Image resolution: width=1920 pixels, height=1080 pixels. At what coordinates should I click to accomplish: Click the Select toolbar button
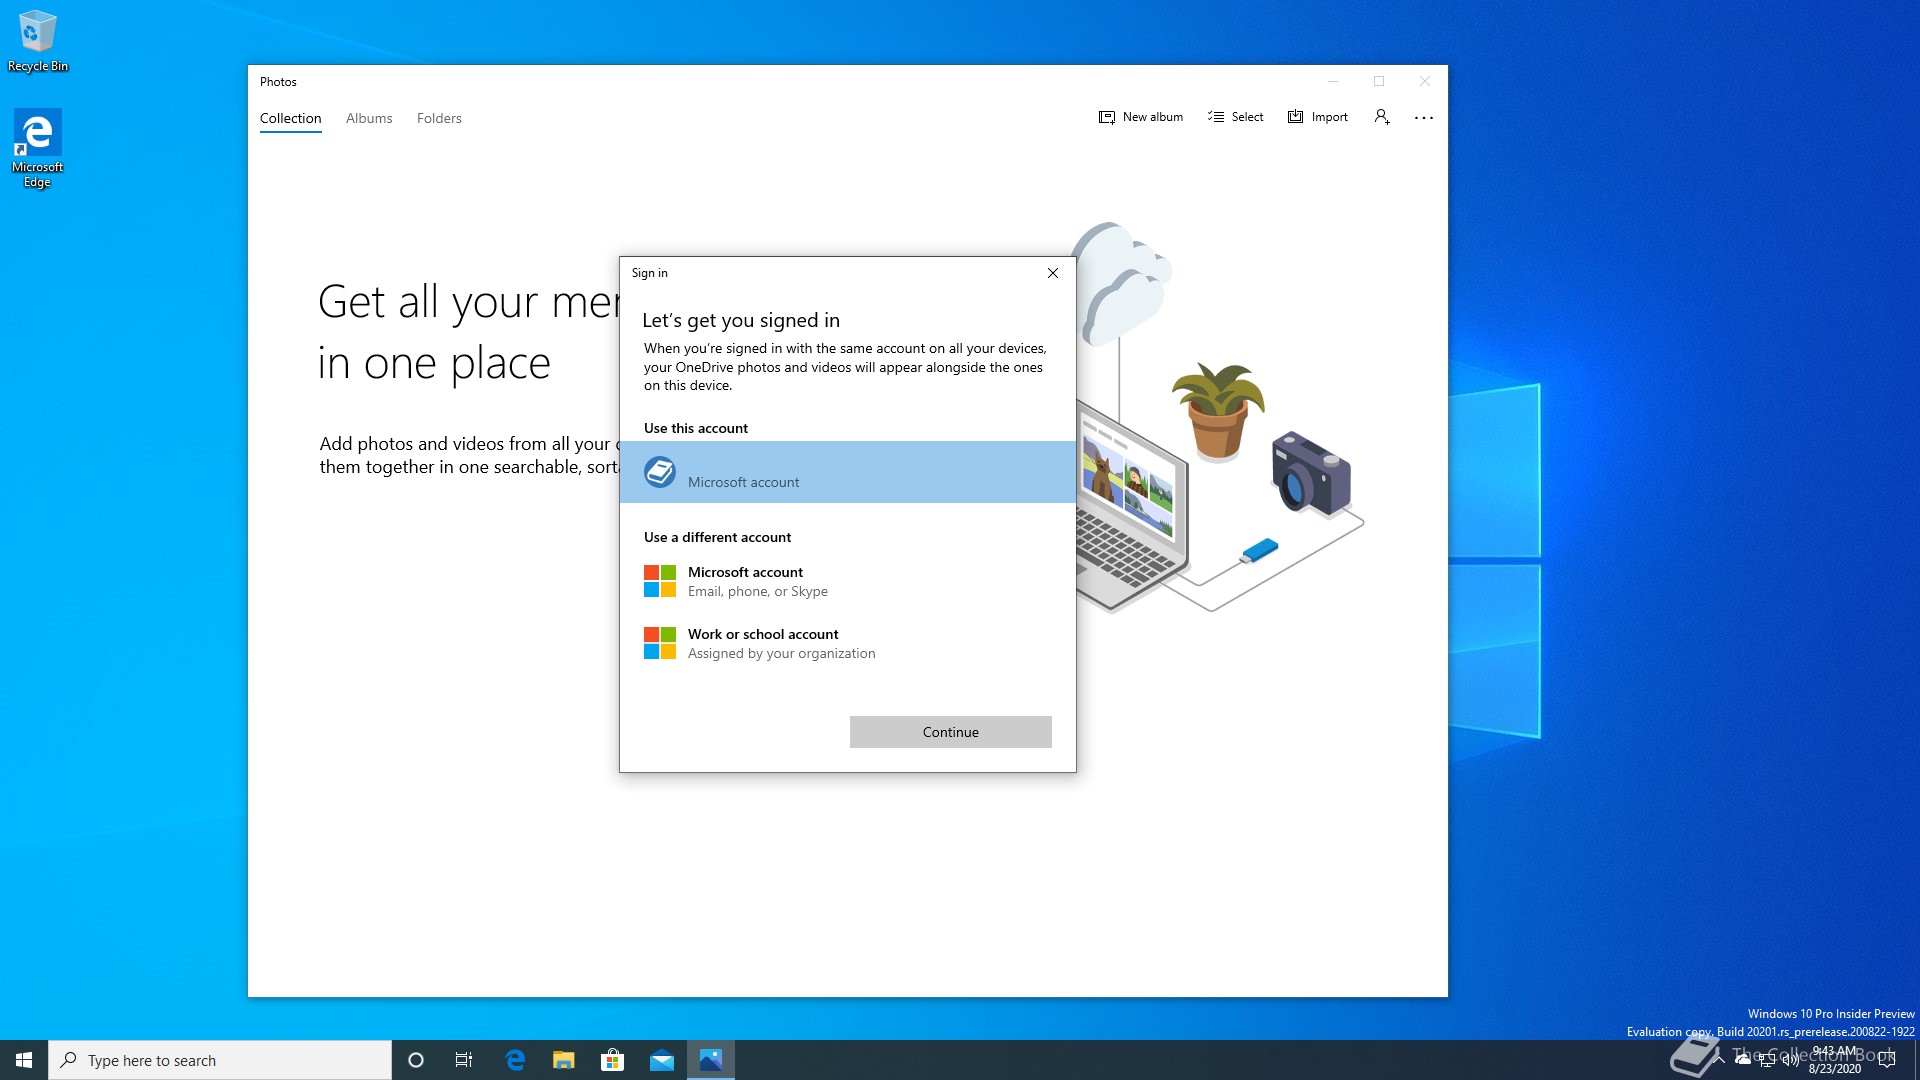point(1236,117)
